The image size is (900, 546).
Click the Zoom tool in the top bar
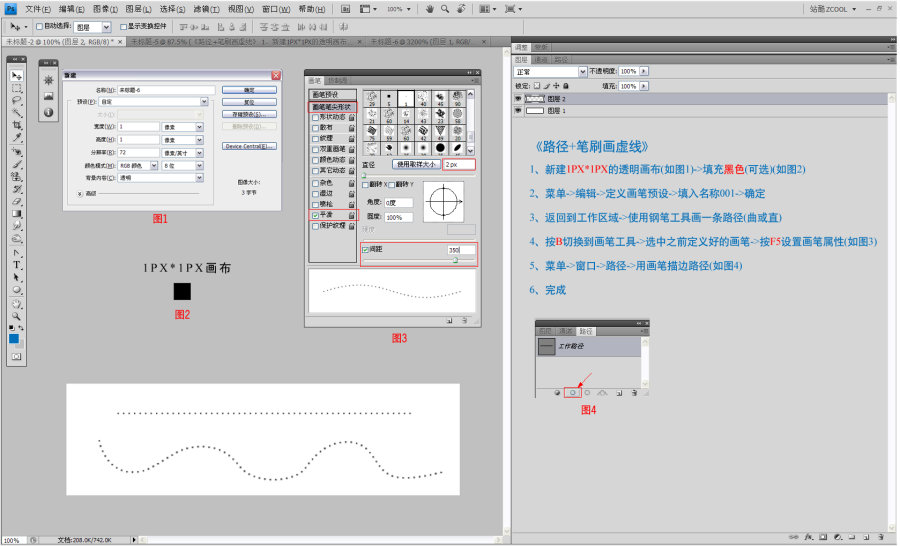[x=445, y=8]
